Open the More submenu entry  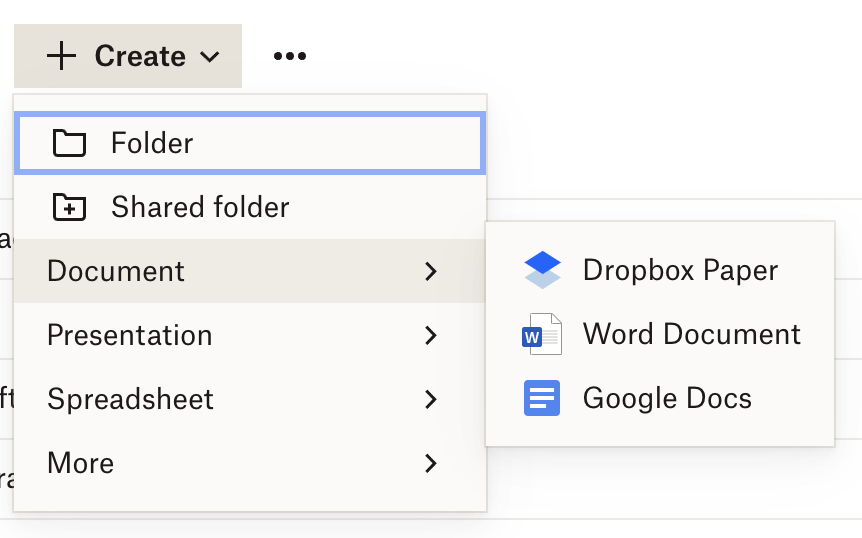[x=250, y=463]
